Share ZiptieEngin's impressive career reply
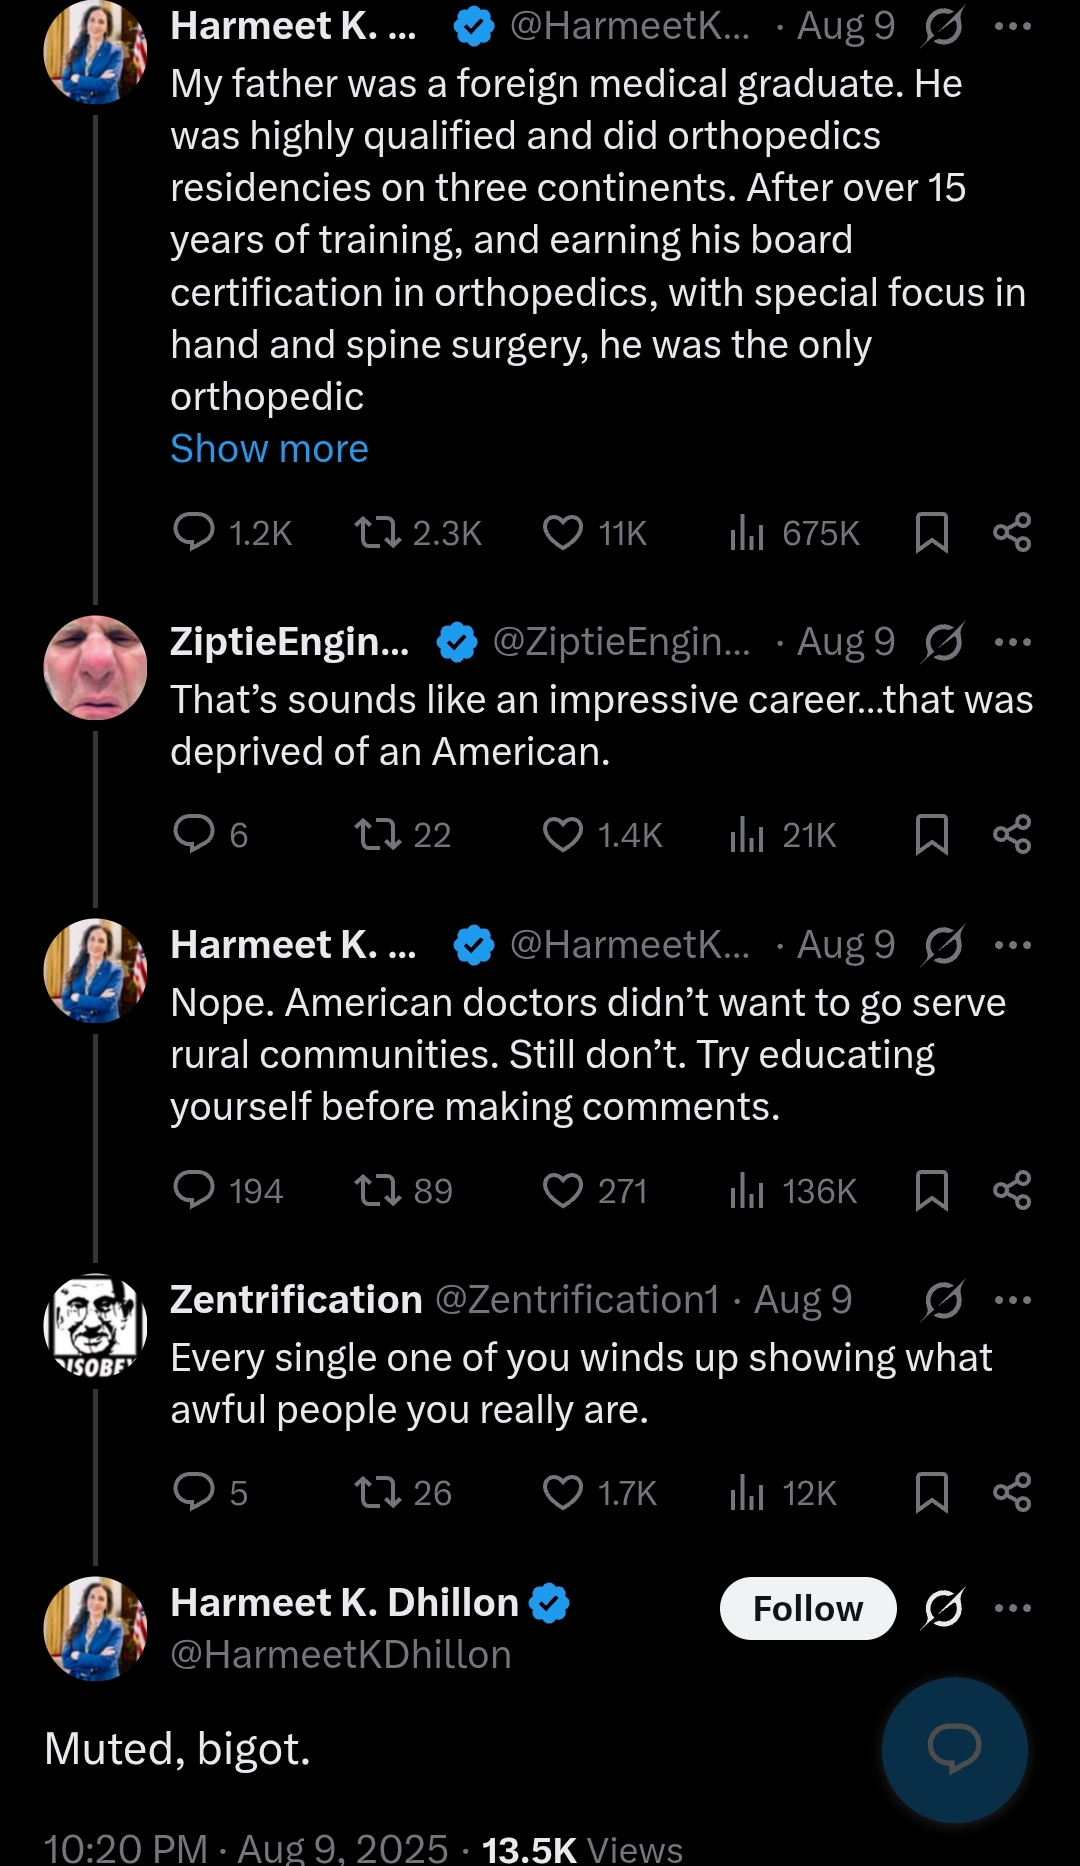This screenshot has height=1866, width=1080. click(1012, 834)
